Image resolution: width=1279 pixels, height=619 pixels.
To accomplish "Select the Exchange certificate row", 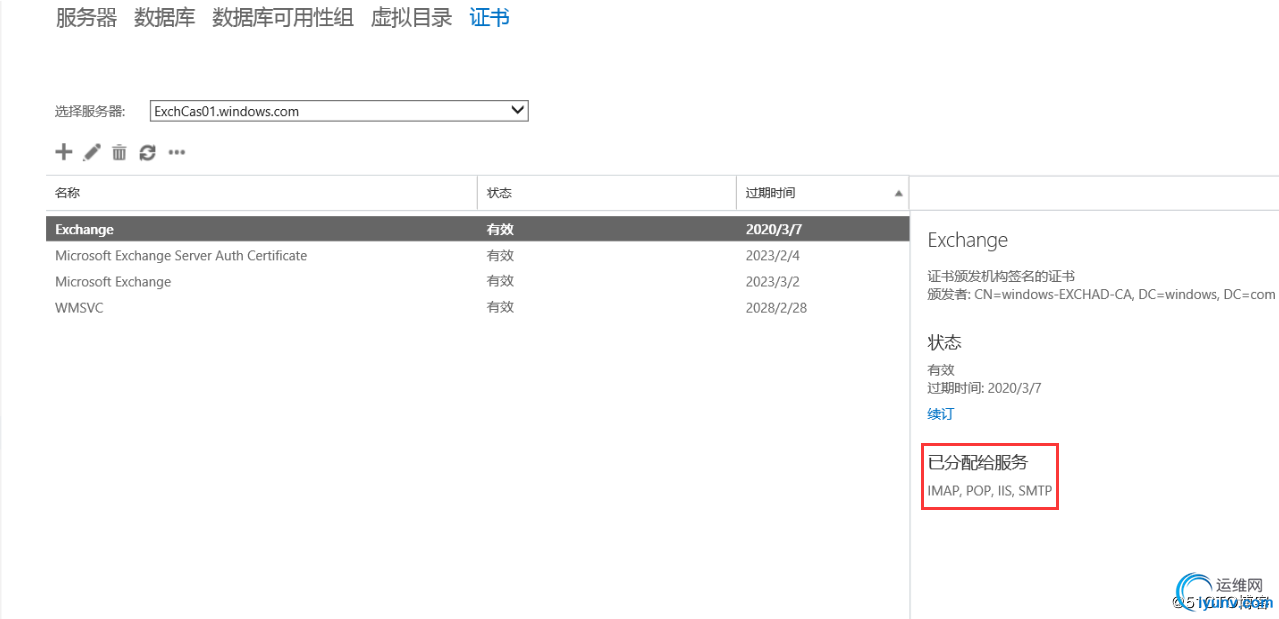I will (x=477, y=229).
